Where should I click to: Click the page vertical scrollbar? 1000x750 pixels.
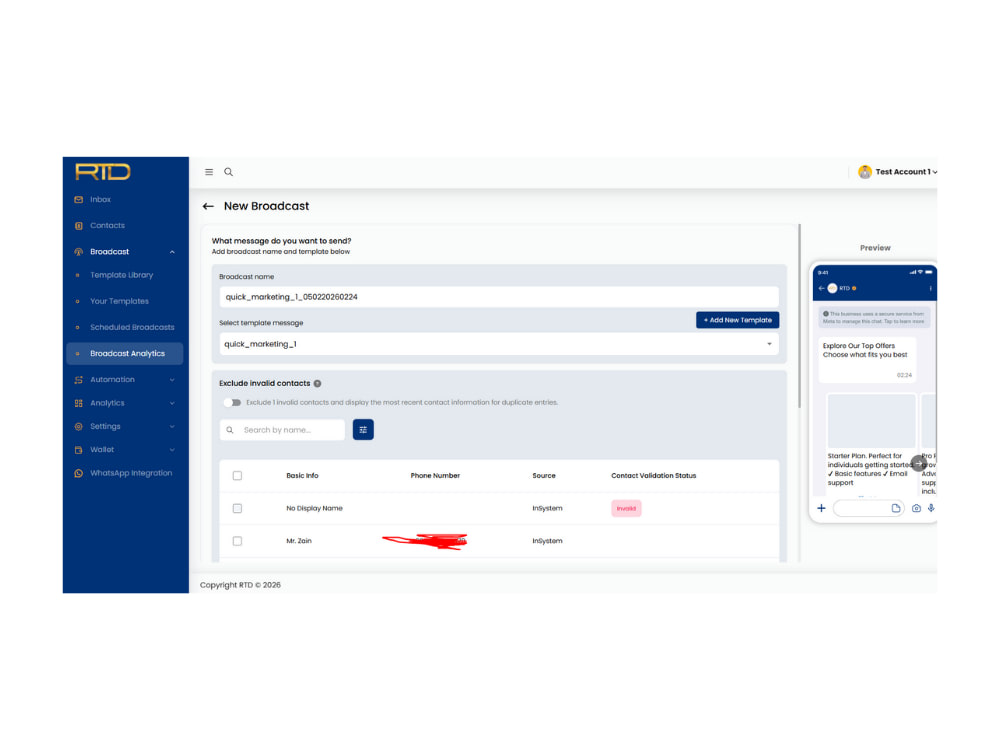[799, 316]
